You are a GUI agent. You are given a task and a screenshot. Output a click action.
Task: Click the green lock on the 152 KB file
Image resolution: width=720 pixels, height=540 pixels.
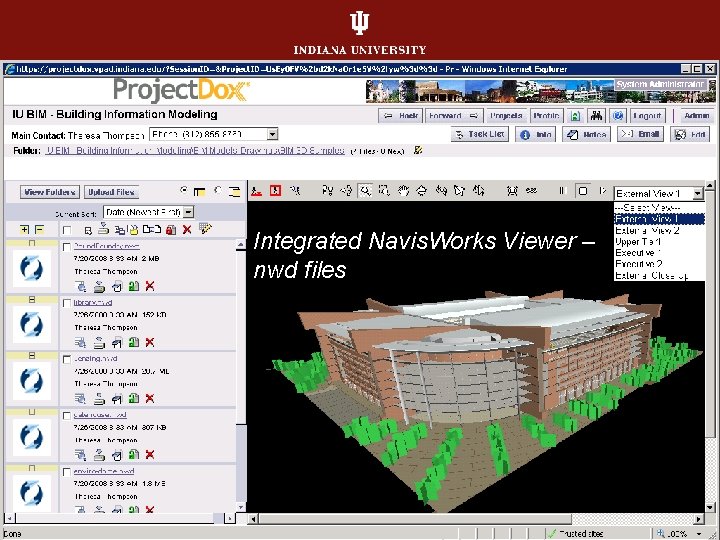(x=134, y=343)
